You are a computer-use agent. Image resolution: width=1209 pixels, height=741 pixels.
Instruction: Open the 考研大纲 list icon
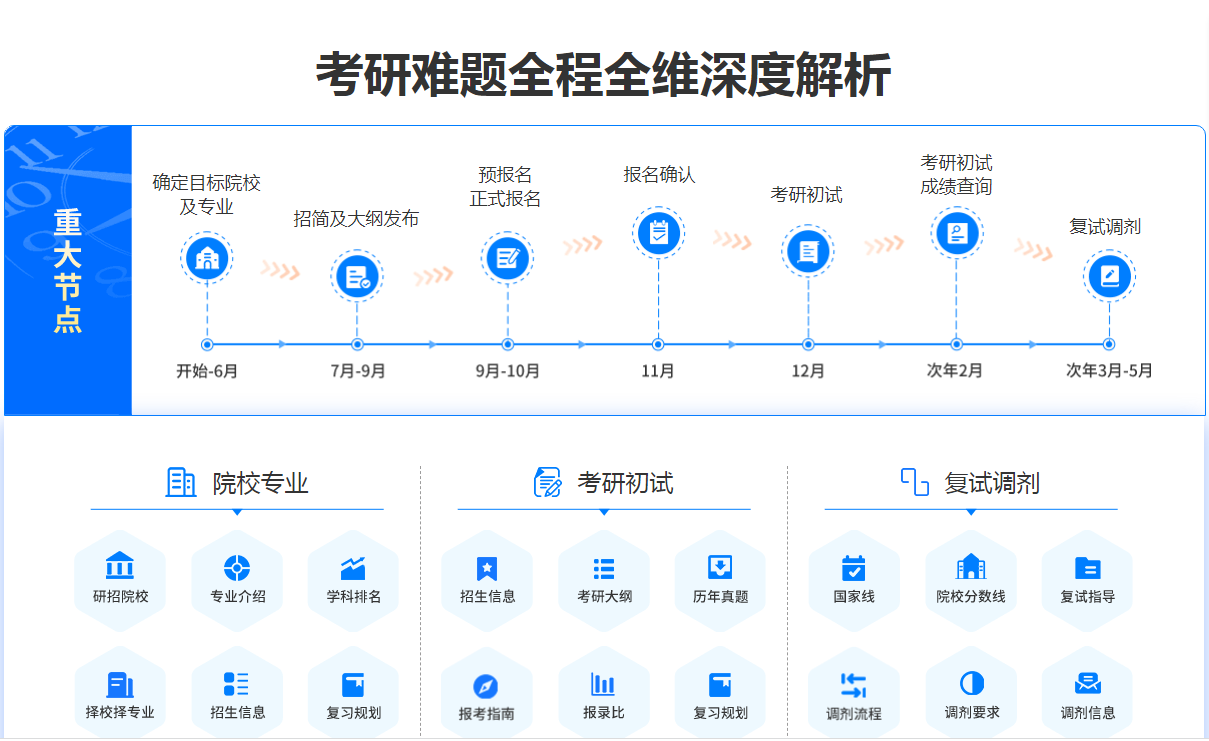click(x=604, y=568)
